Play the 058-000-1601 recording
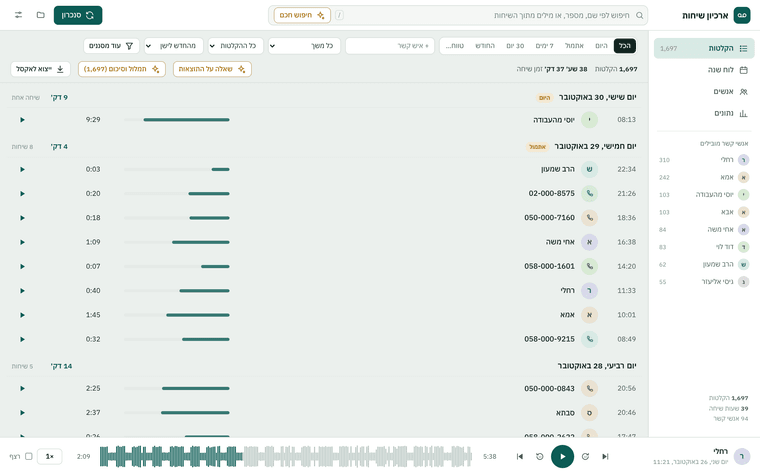Viewport: 760px width, 475px height. pyautogui.click(x=22, y=266)
